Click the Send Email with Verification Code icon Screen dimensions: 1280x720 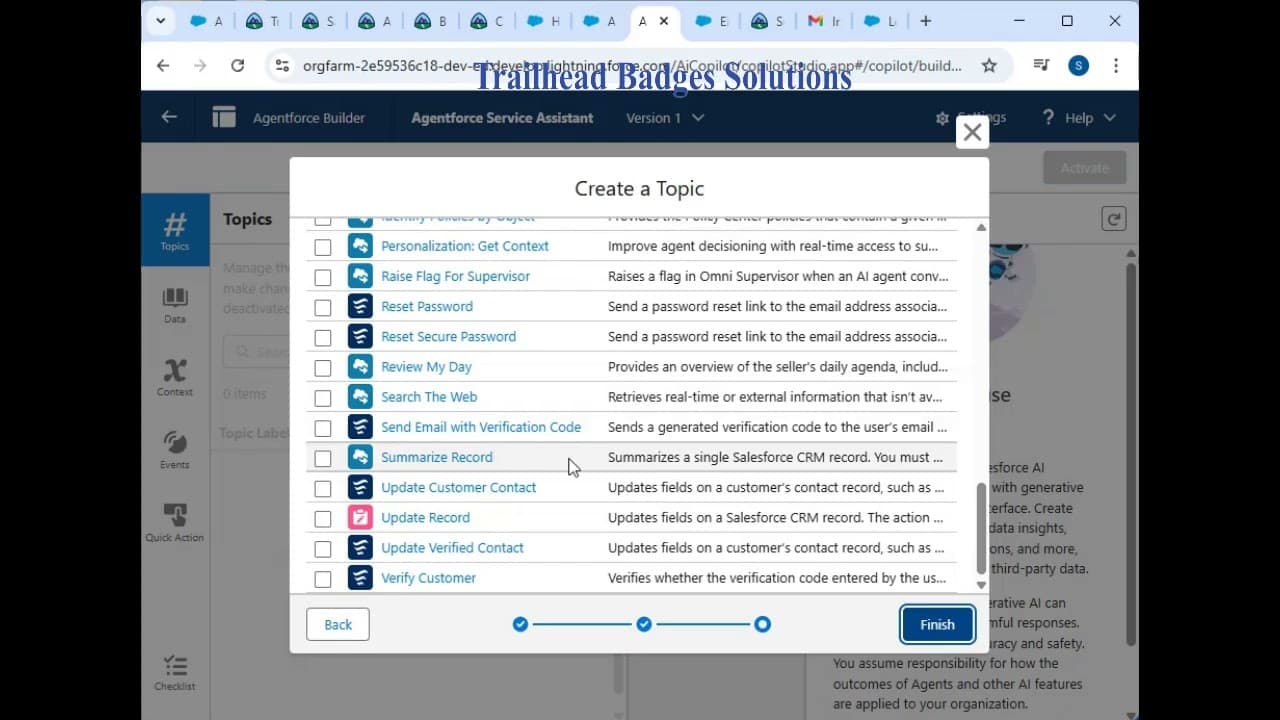pyautogui.click(x=360, y=427)
